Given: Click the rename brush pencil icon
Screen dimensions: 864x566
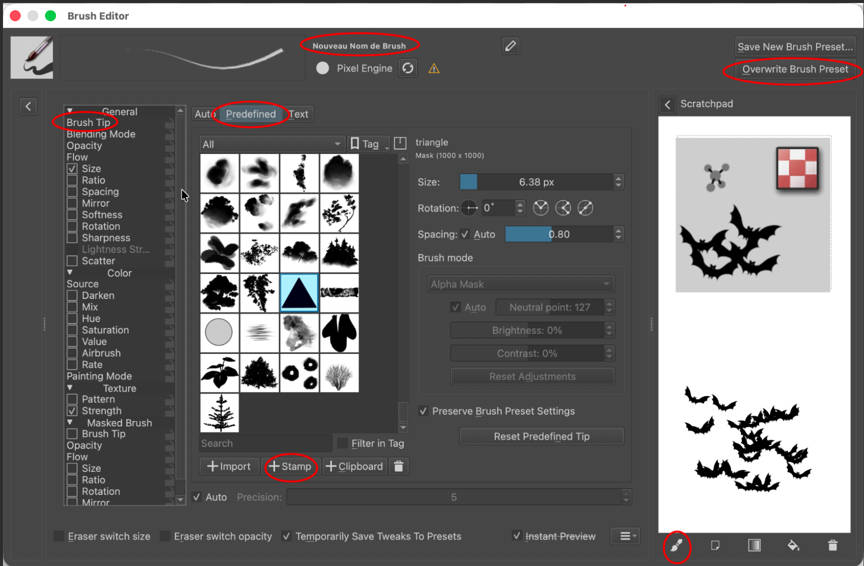Looking at the screenshot, I should click(510, 46).
